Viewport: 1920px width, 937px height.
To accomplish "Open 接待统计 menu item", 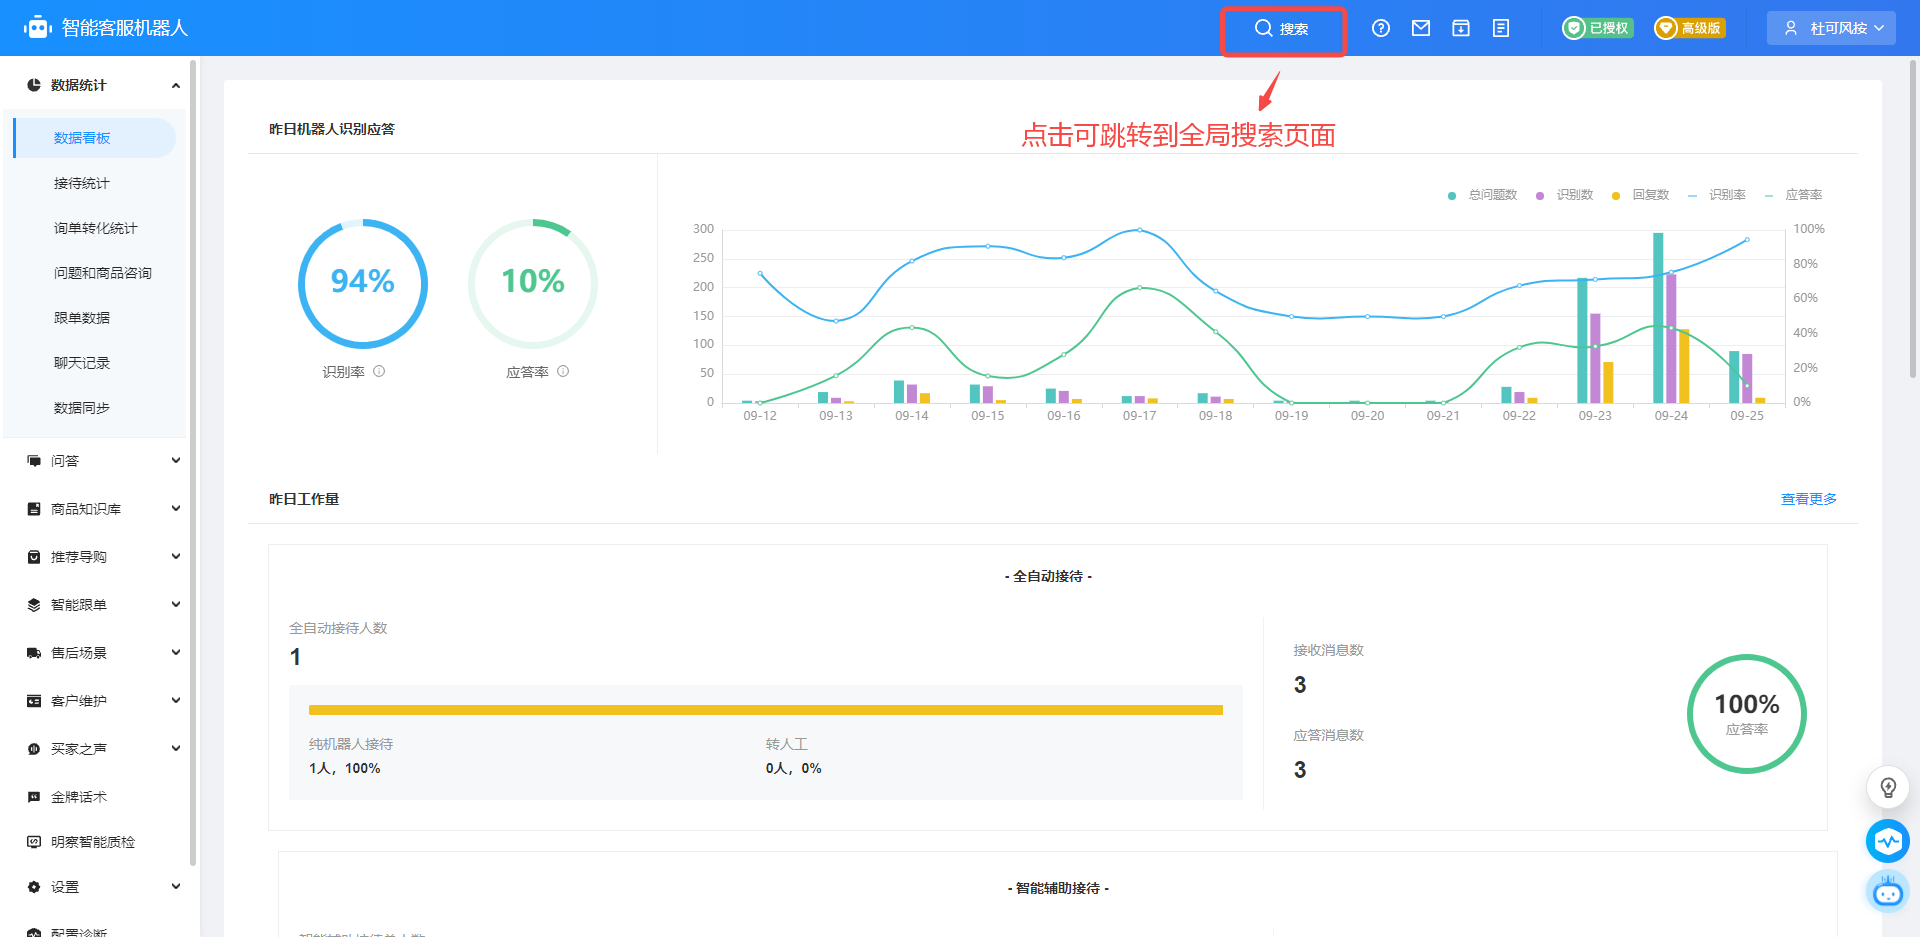I will pyautogui.click(x=82, y=183).
